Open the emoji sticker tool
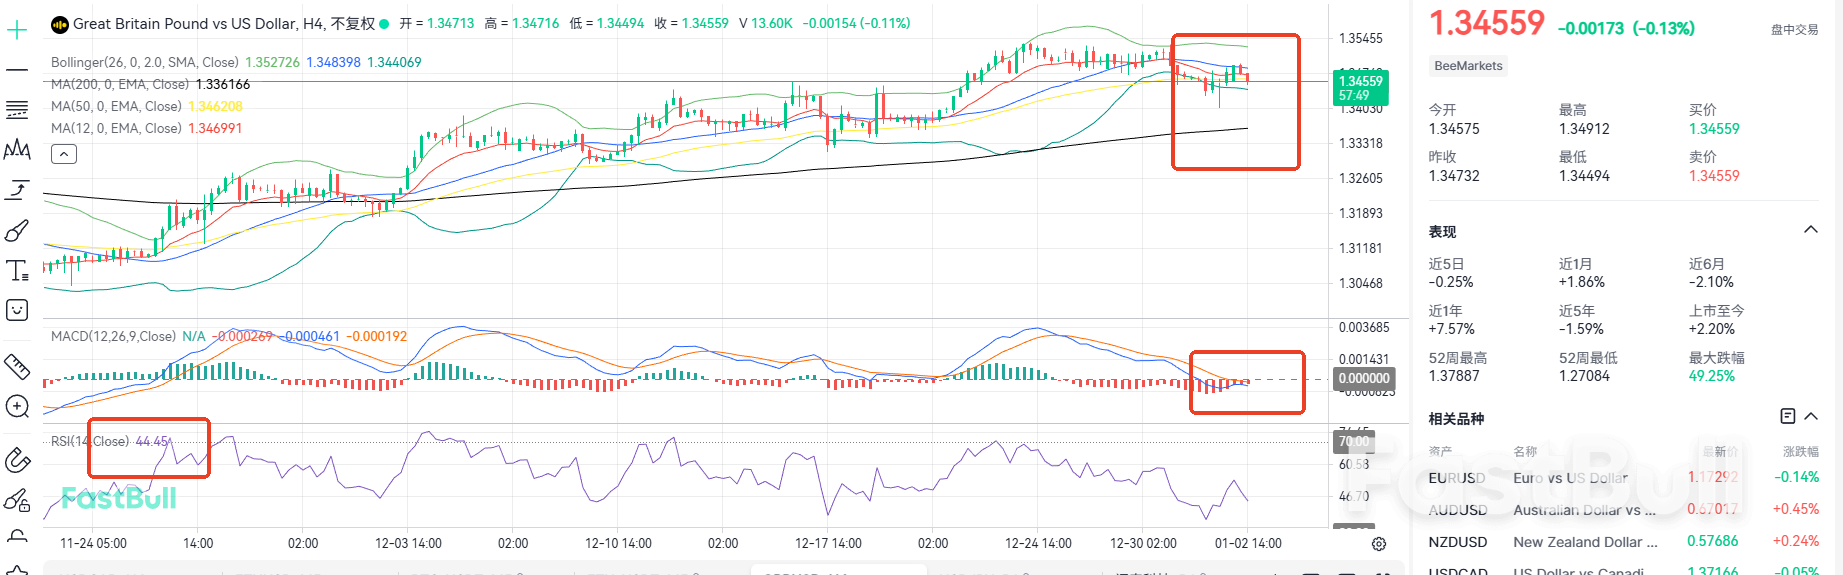The image size is (1843, 575). click(17, 310)
